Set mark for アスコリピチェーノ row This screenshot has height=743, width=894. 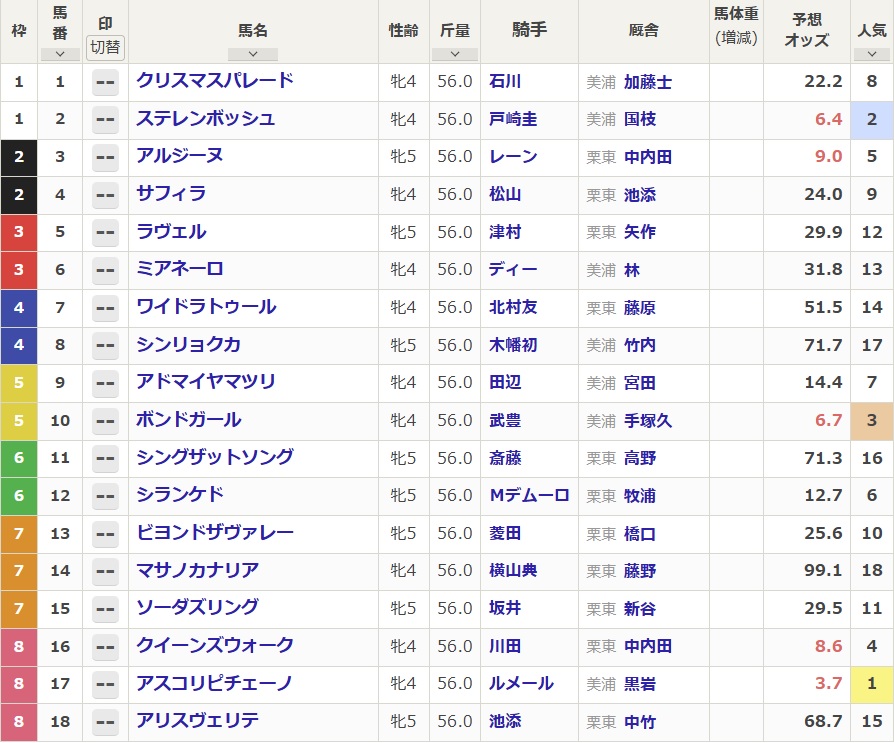click(x=105, y=684)
